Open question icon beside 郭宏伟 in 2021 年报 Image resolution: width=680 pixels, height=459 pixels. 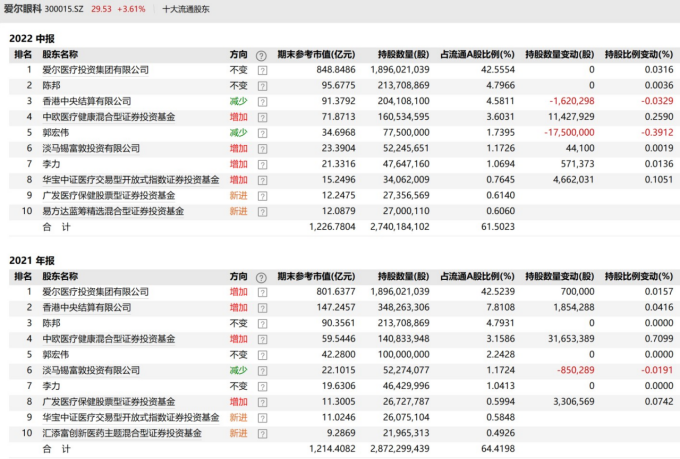pos(262,355)
